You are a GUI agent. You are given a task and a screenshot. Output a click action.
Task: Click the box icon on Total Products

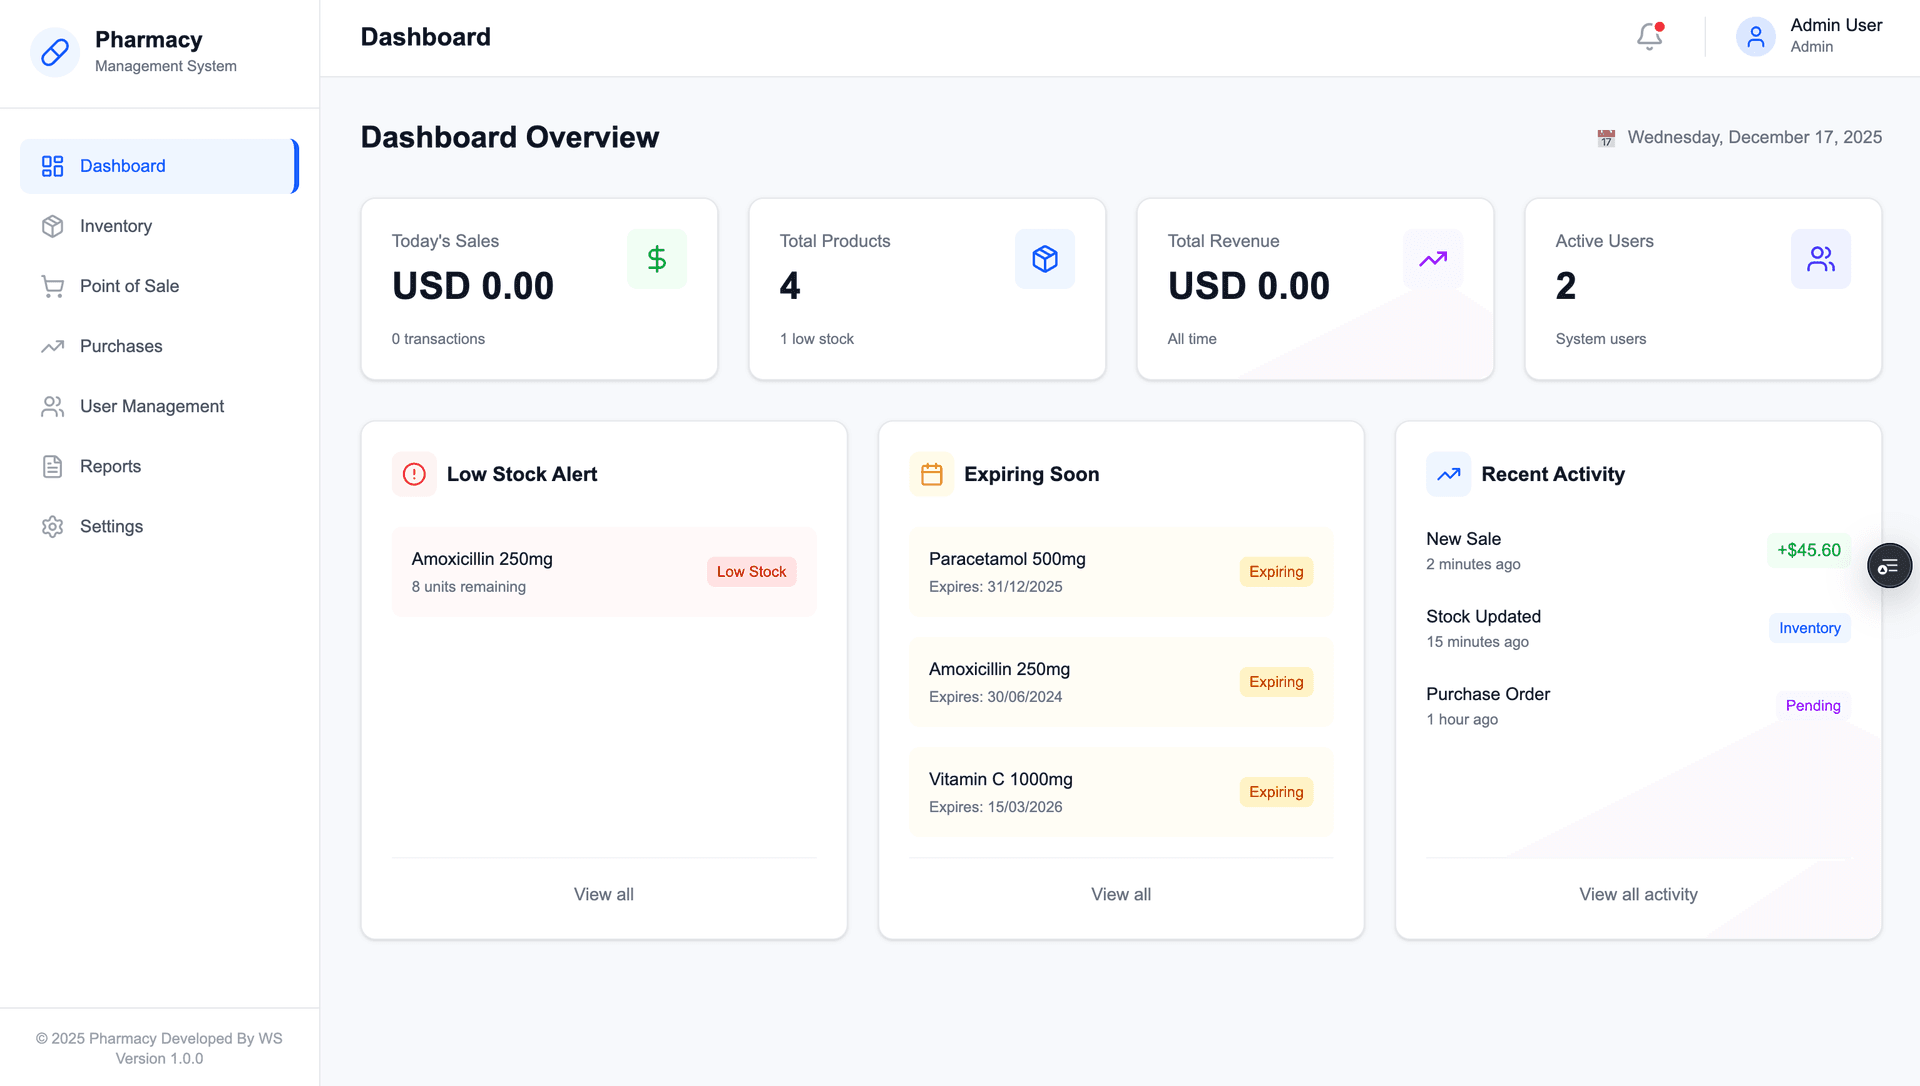(x=1044, y=259)
